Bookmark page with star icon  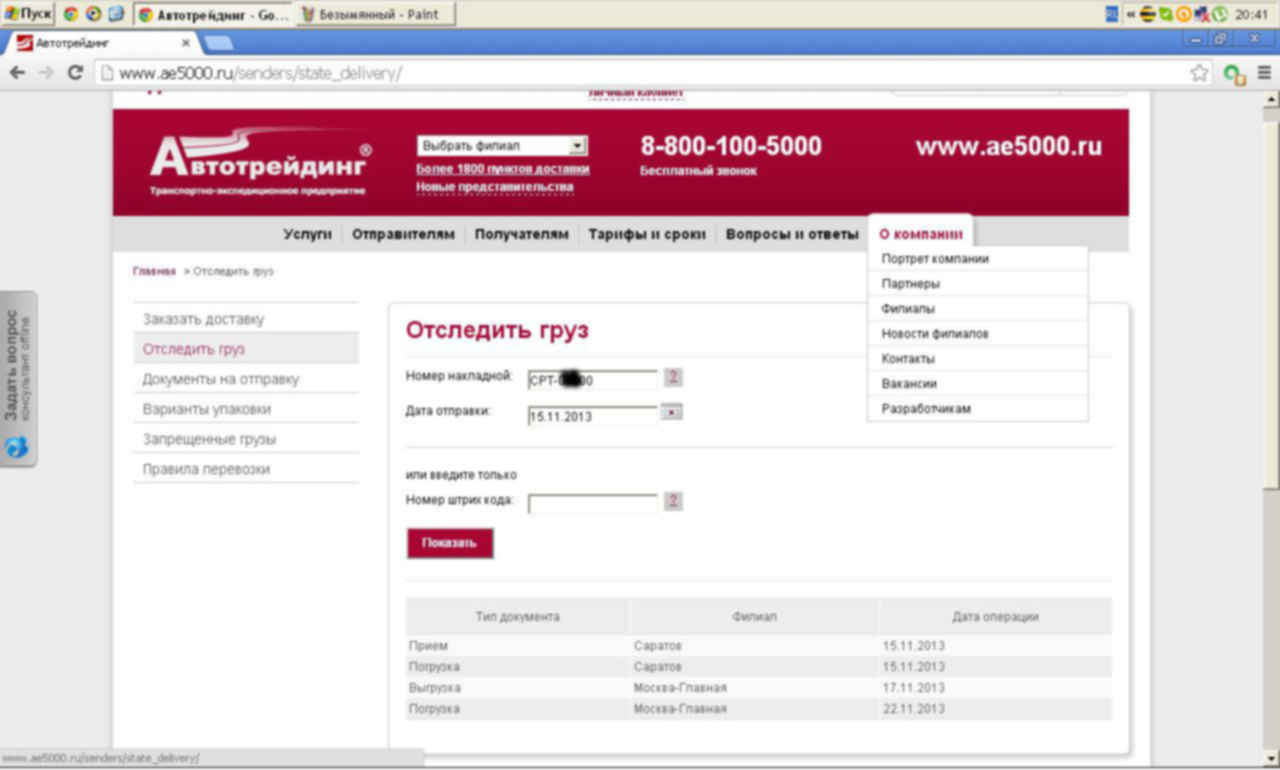[1199, 73]
